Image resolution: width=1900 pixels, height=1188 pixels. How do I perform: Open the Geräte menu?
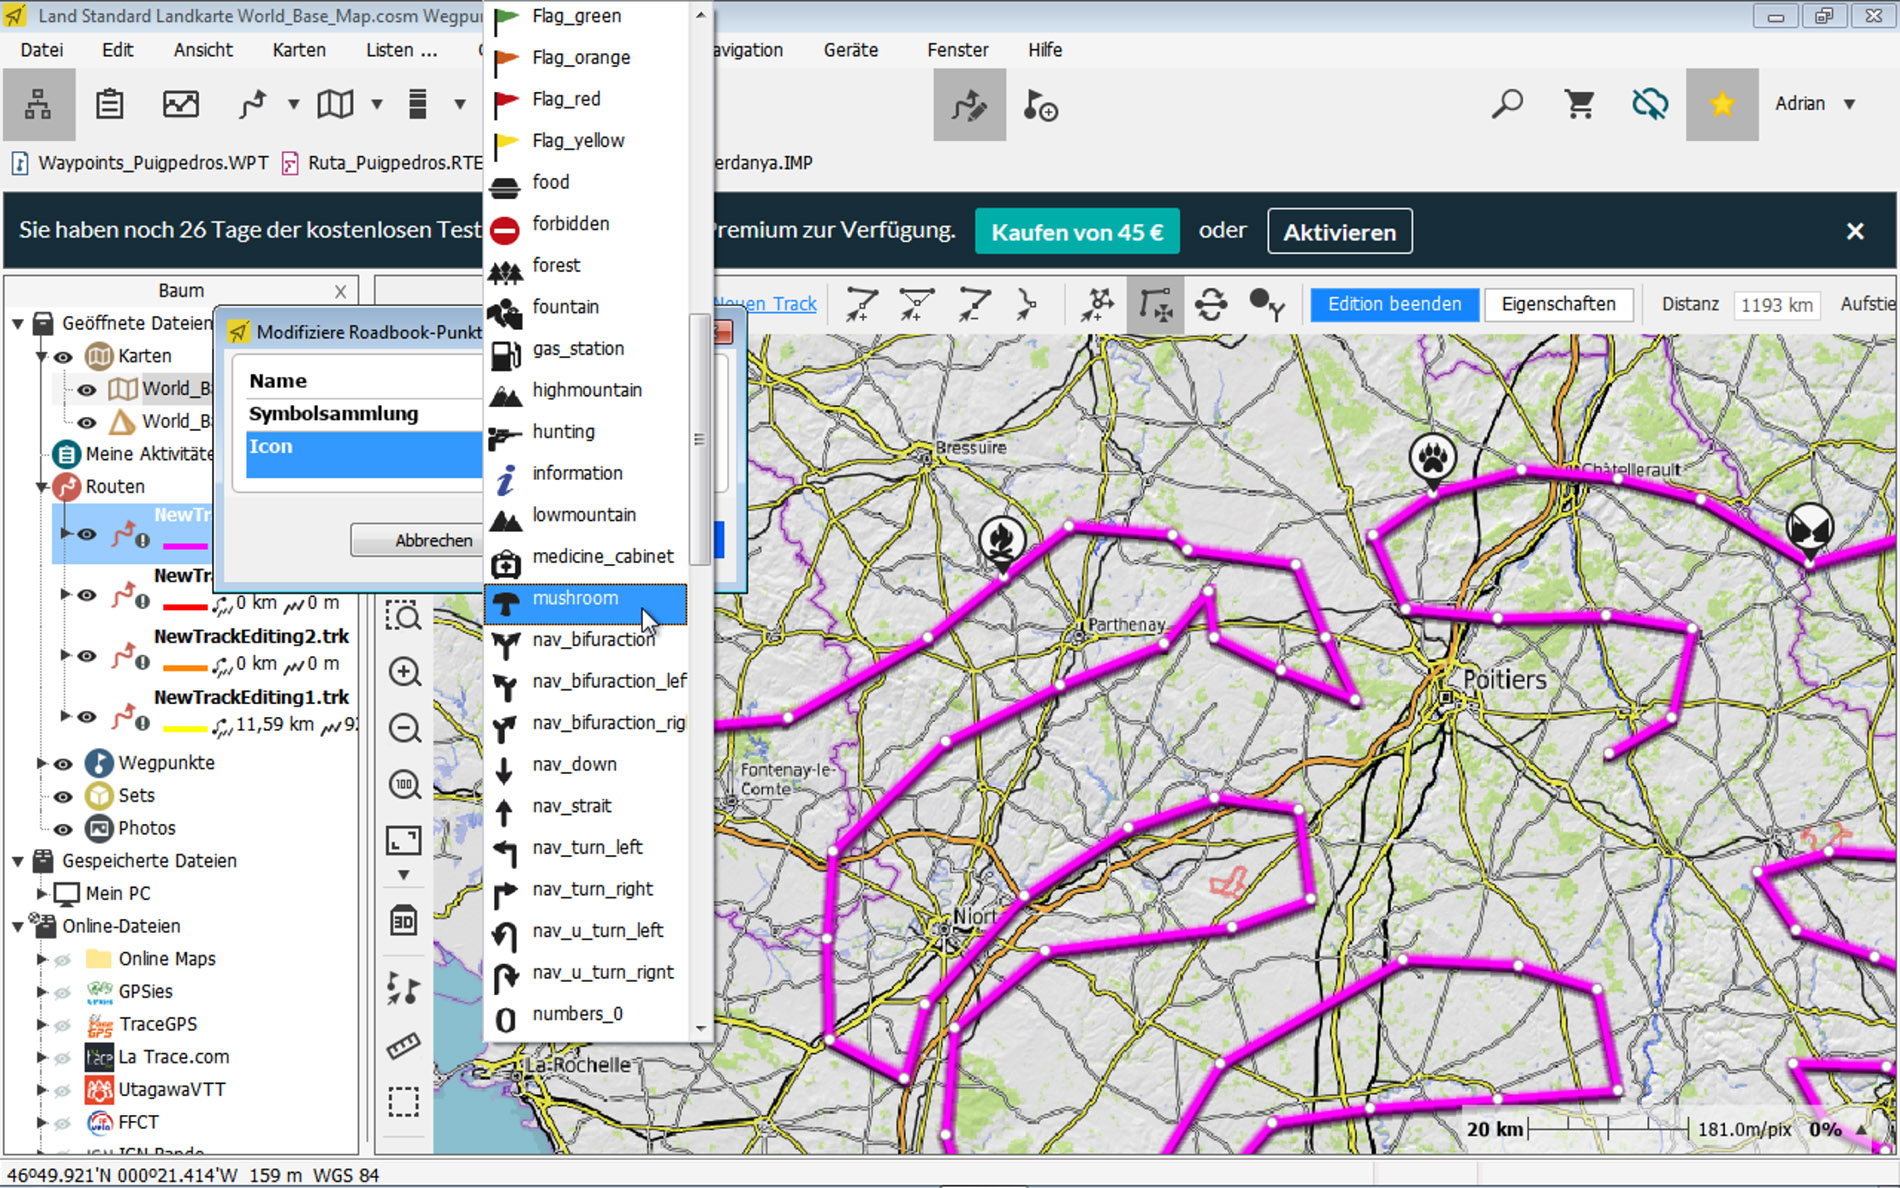pos(850,50)
